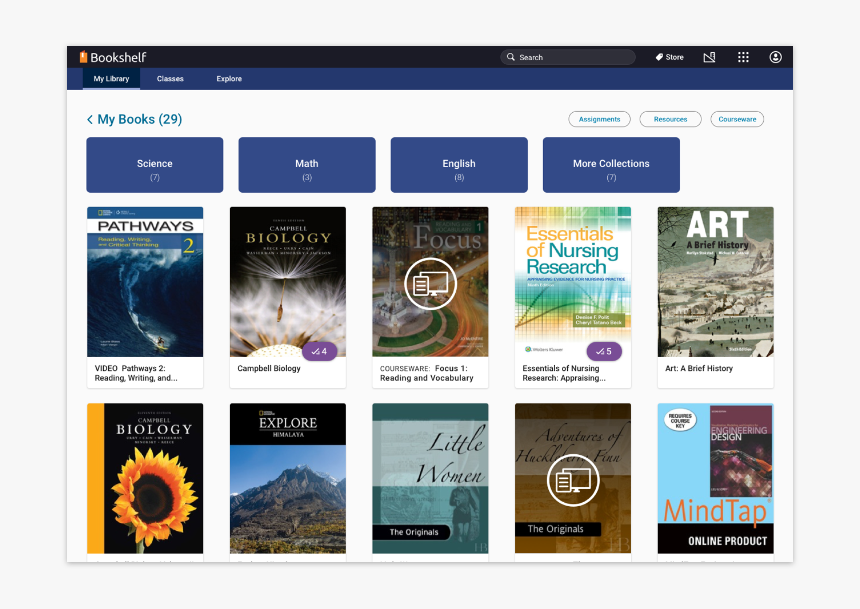Open the Campbell Biology dandelion cover
The image size is (860, 609).
coord(288,282)
